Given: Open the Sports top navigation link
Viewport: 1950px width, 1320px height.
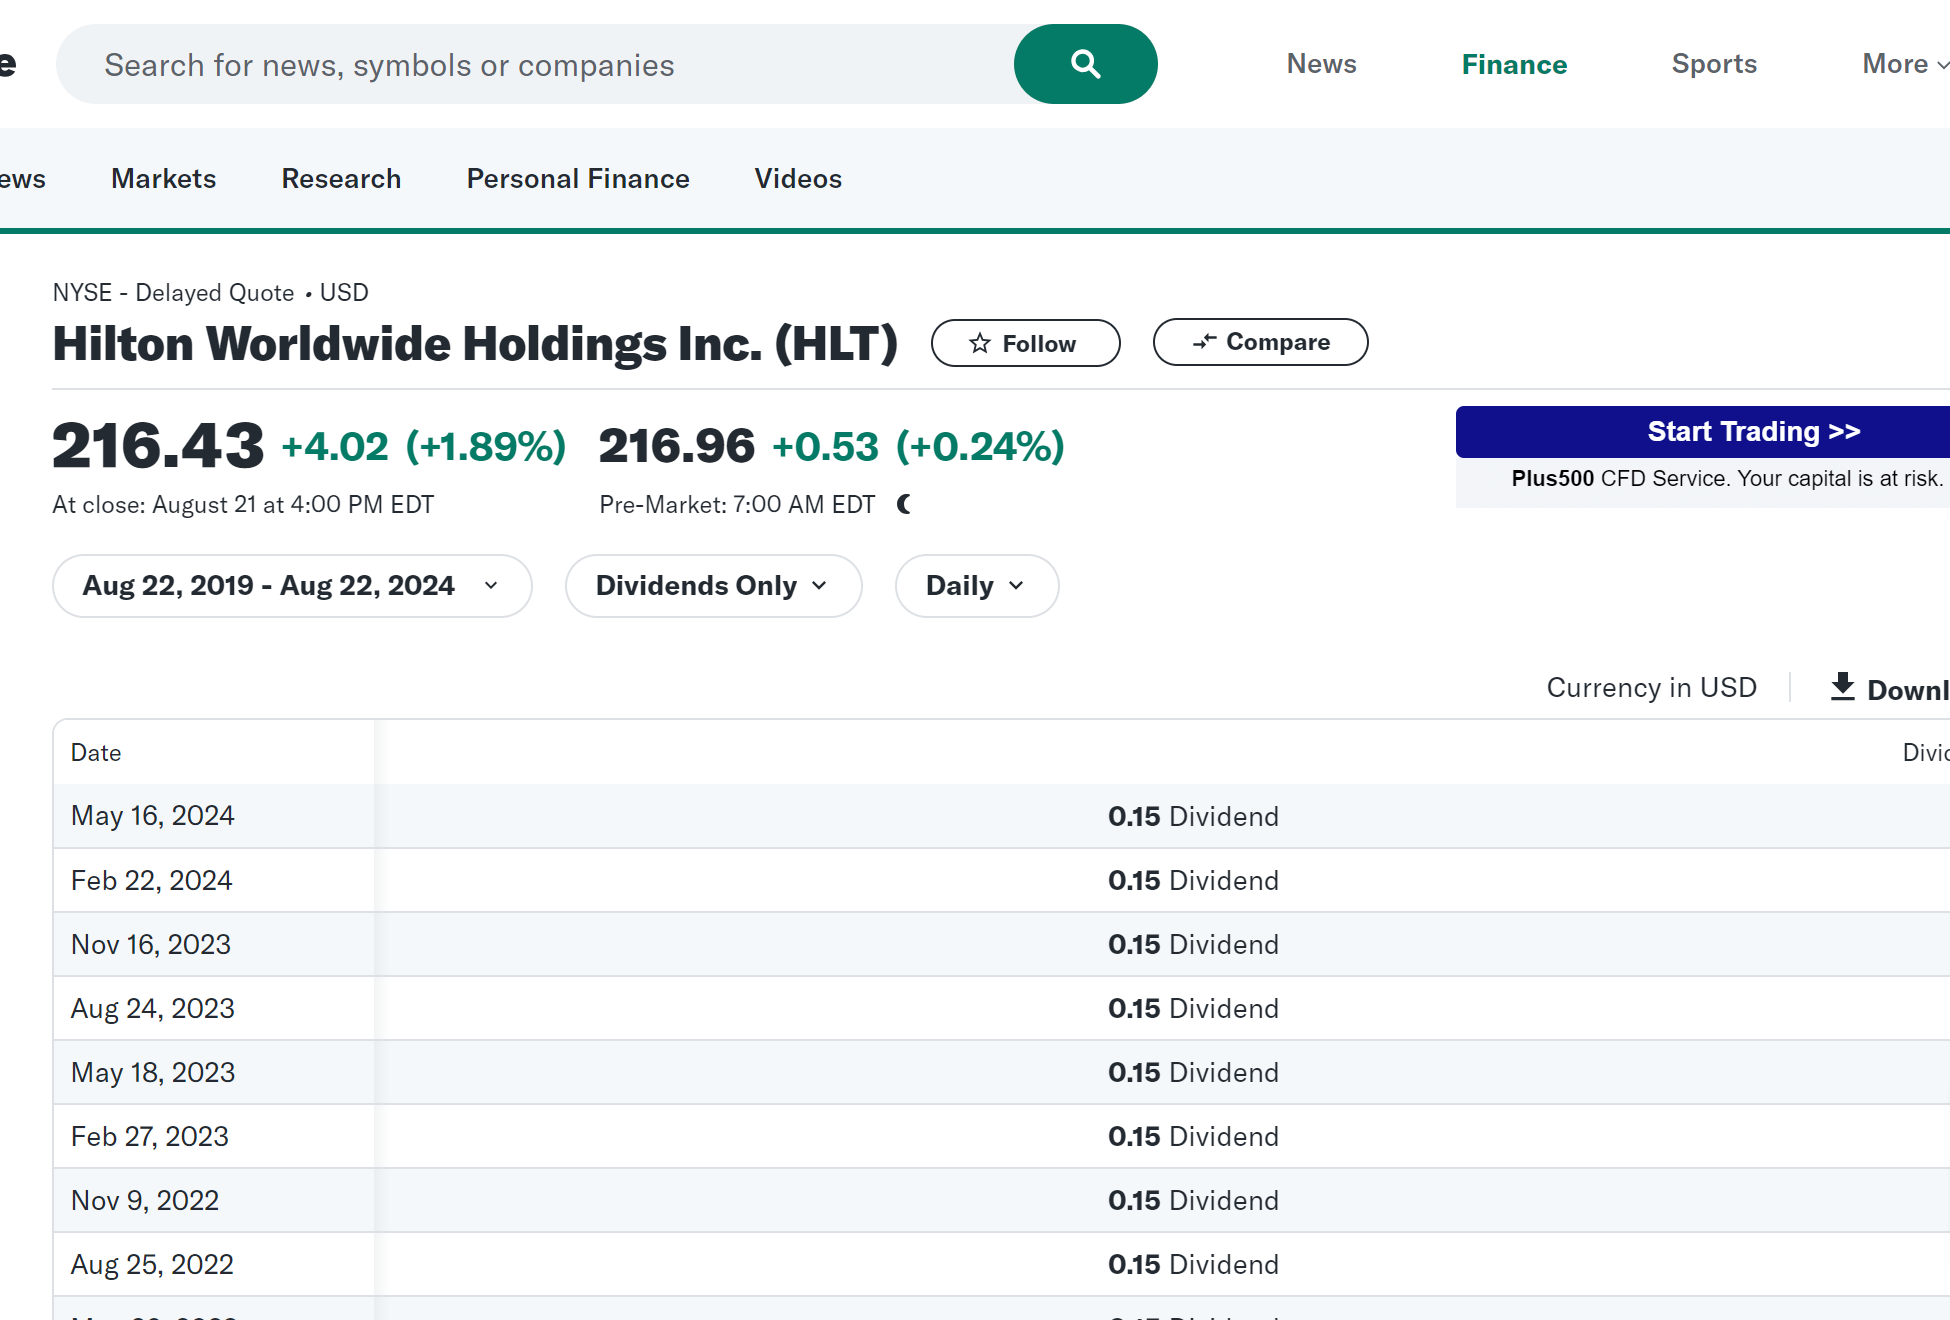Looking at the screenshot, I should pyautogui.click(x=1714, y=64).
